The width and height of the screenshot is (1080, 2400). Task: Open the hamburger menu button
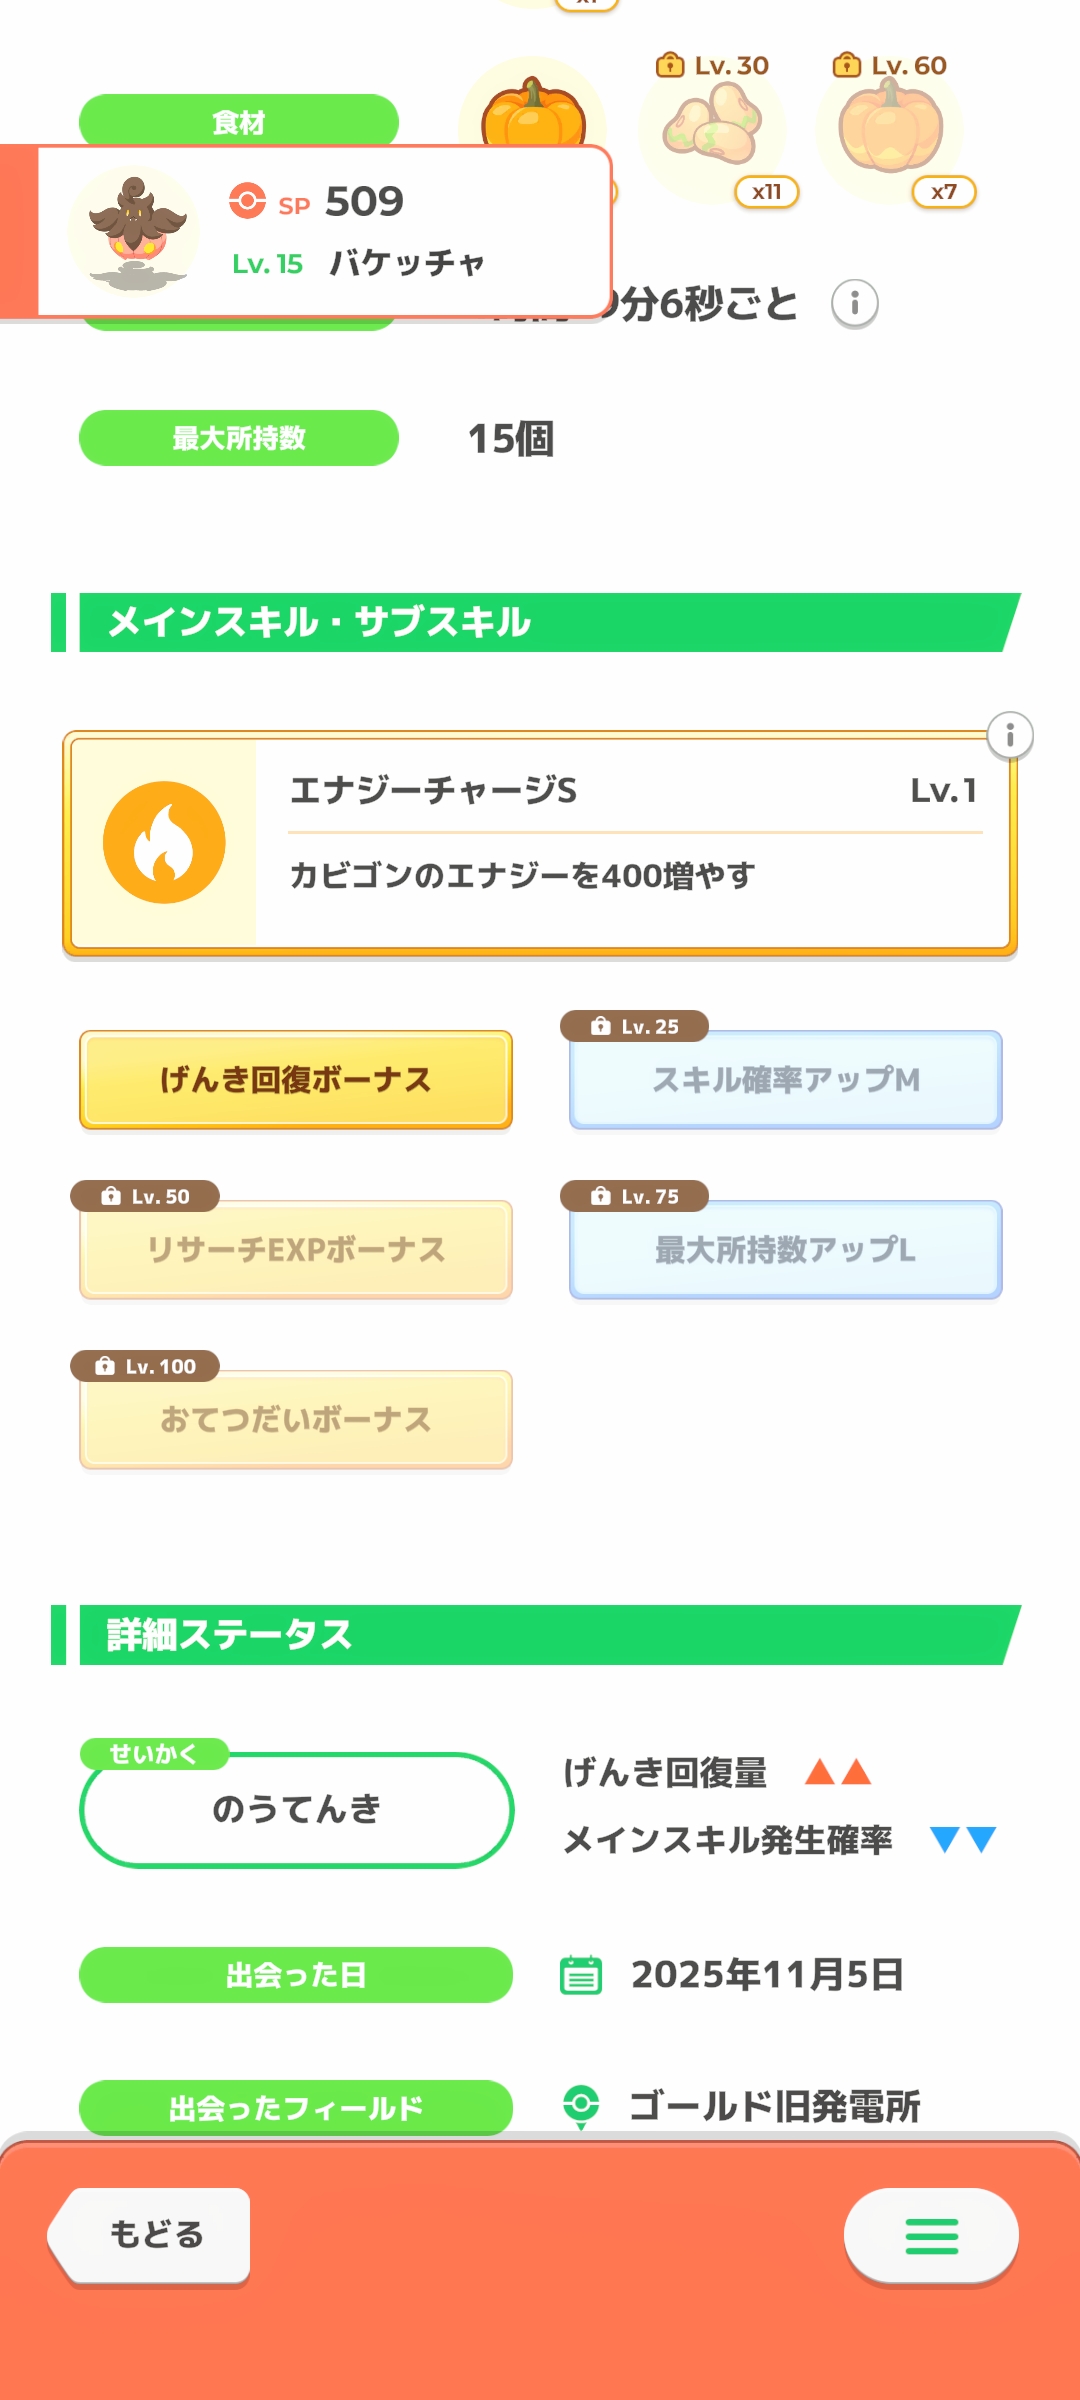(931, 2236)
